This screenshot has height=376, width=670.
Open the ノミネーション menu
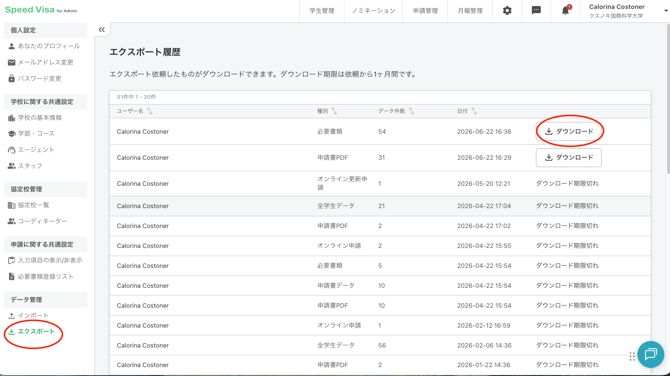tap(373, 11)
